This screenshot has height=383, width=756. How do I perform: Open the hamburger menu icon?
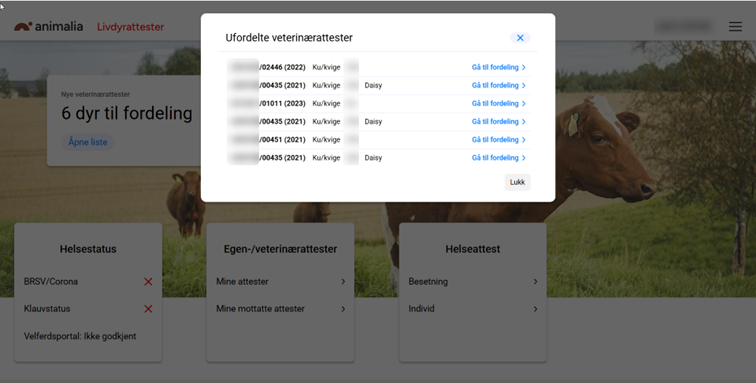point(735,27)
